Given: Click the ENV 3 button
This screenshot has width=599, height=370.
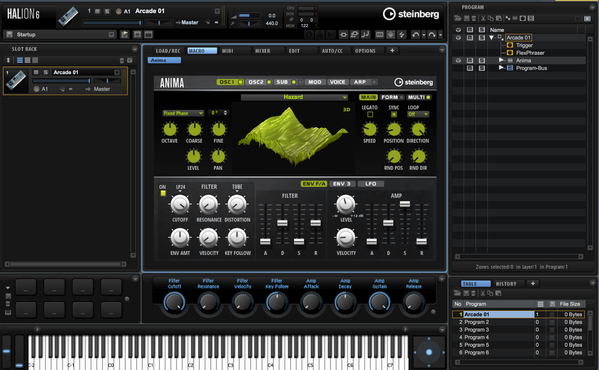Looking at the screenshot, I should tap(342, 184).
